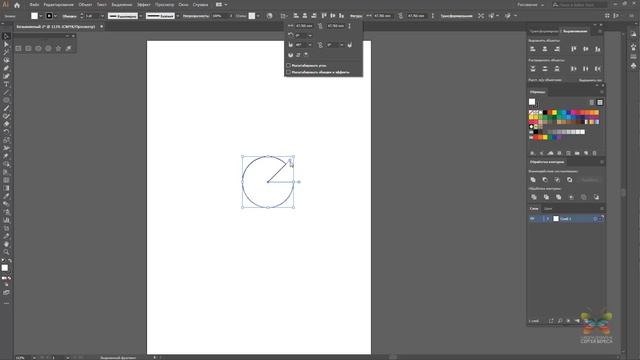Pick the Rectangle in floating shapes panel
The width and height of the screenshot is (640, 360).
18,48
